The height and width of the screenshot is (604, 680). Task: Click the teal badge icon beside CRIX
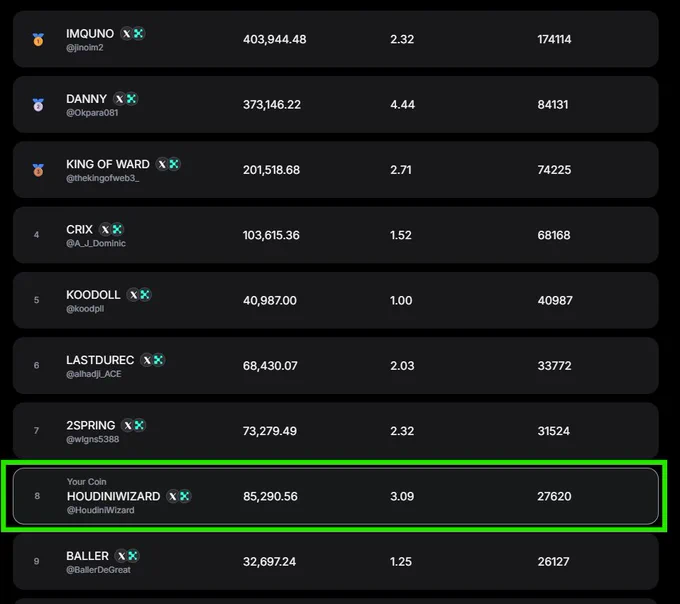(x=118, y=229)
